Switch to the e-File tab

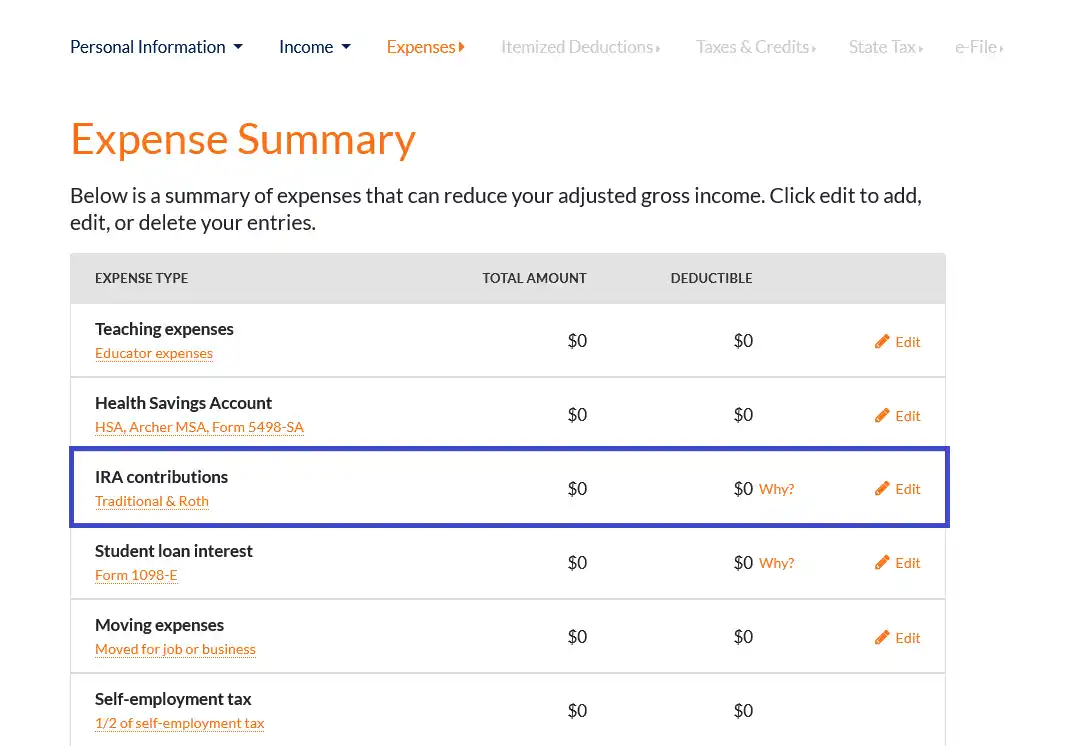(978, 46)
